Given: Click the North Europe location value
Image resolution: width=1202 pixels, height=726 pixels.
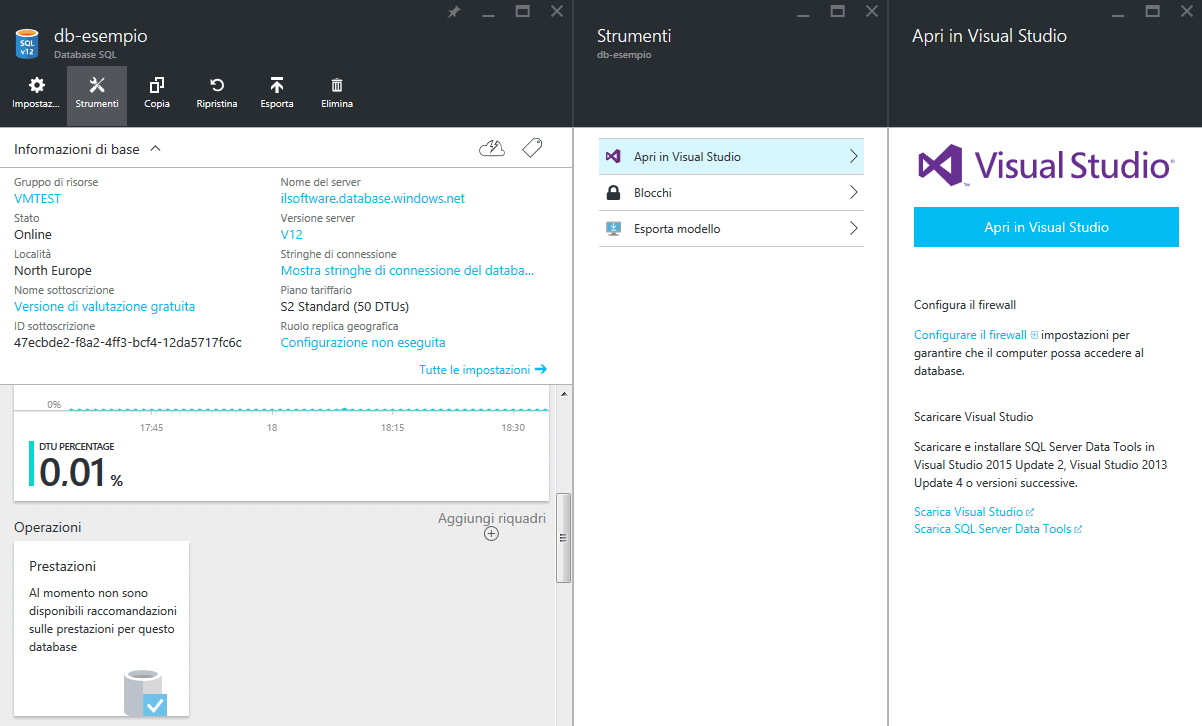Looking at the screenshot, I should [x=53, y=270].
